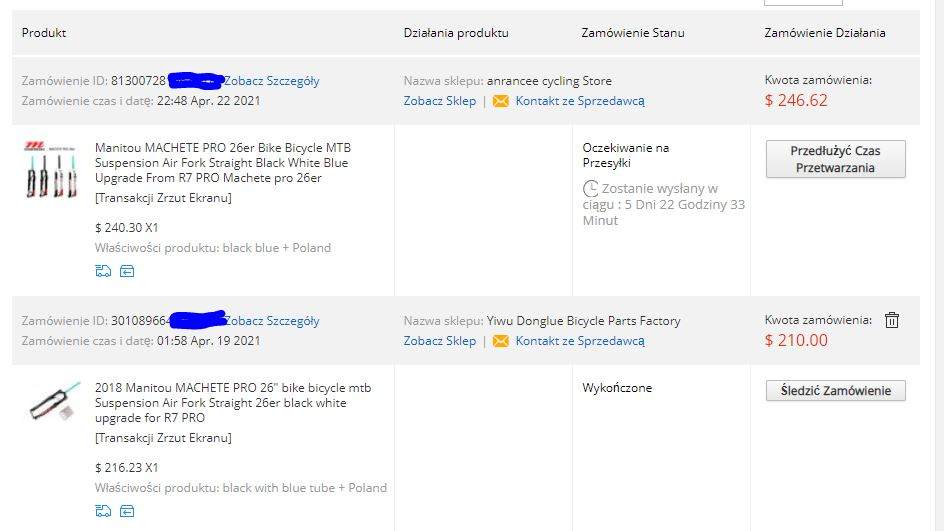Click Kontakt ze Sprzedawcą for the first order
Screen dimensions: 944x531
(580, 101)
